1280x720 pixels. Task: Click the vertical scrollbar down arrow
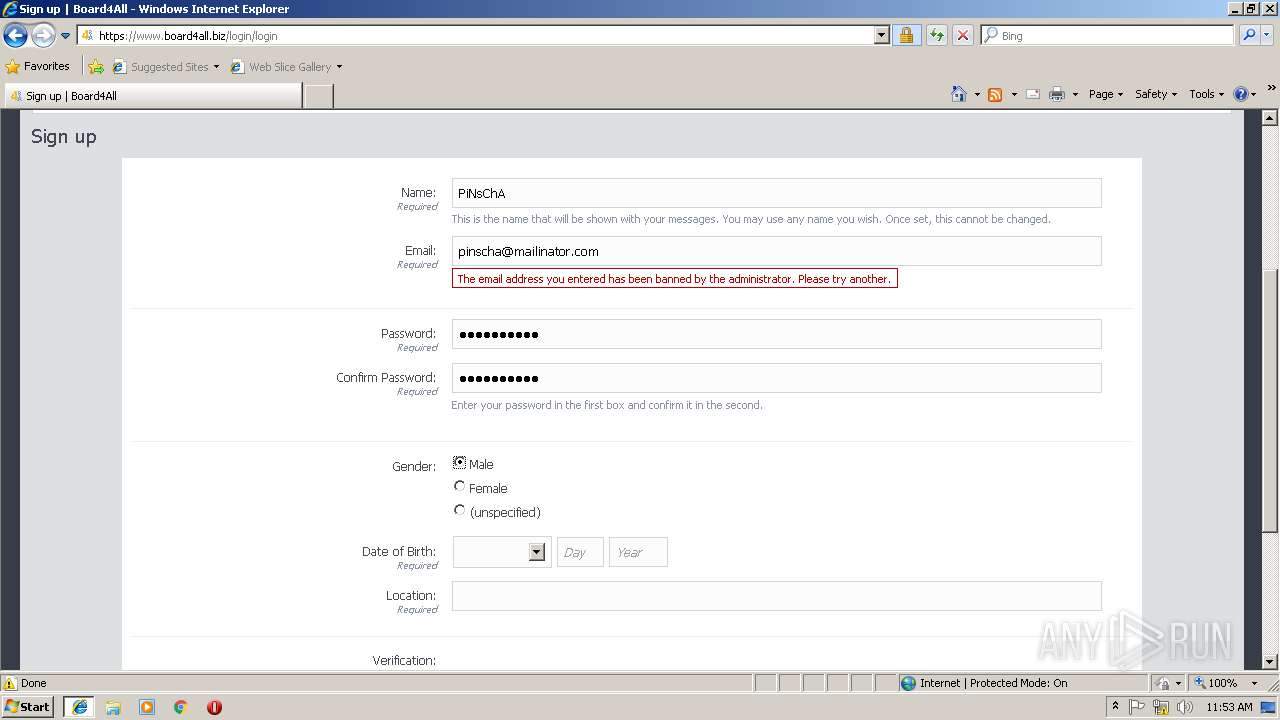[x=1270, y=661]
